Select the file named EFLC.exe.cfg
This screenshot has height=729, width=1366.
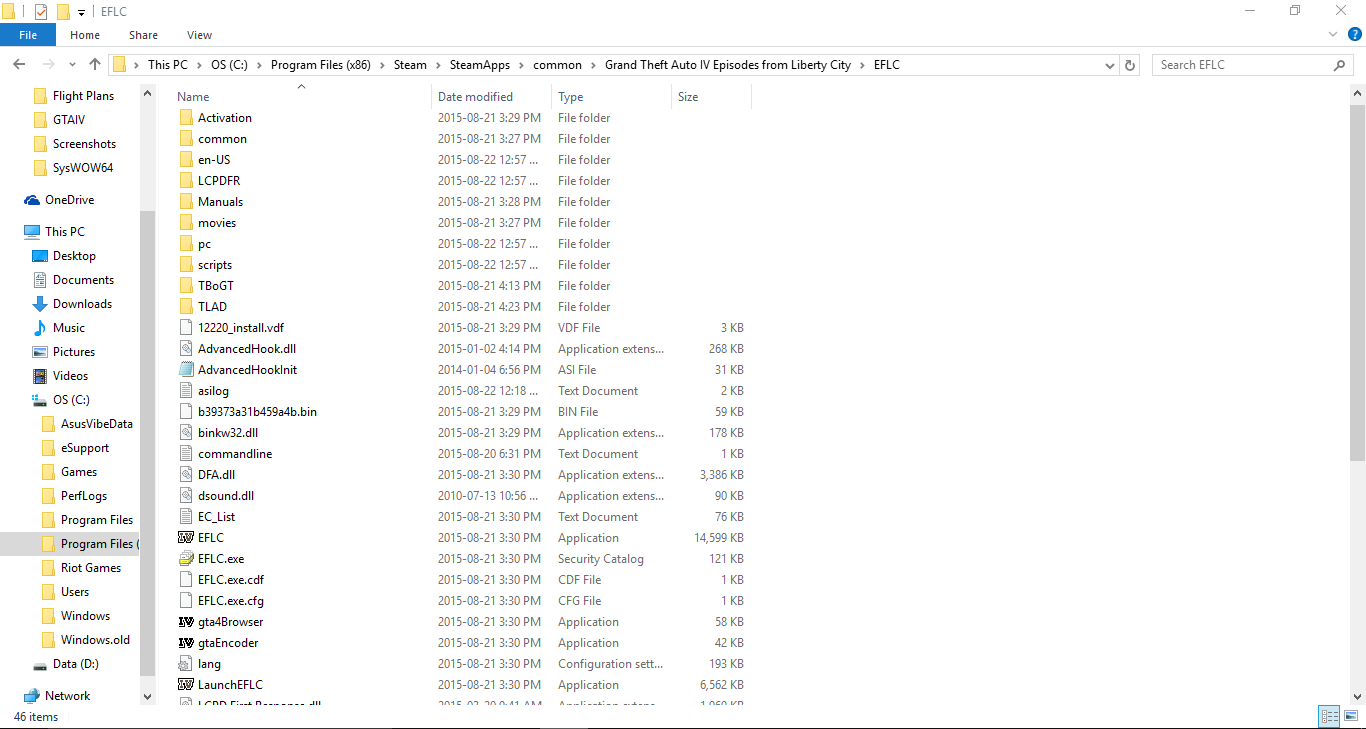point(231,601)
